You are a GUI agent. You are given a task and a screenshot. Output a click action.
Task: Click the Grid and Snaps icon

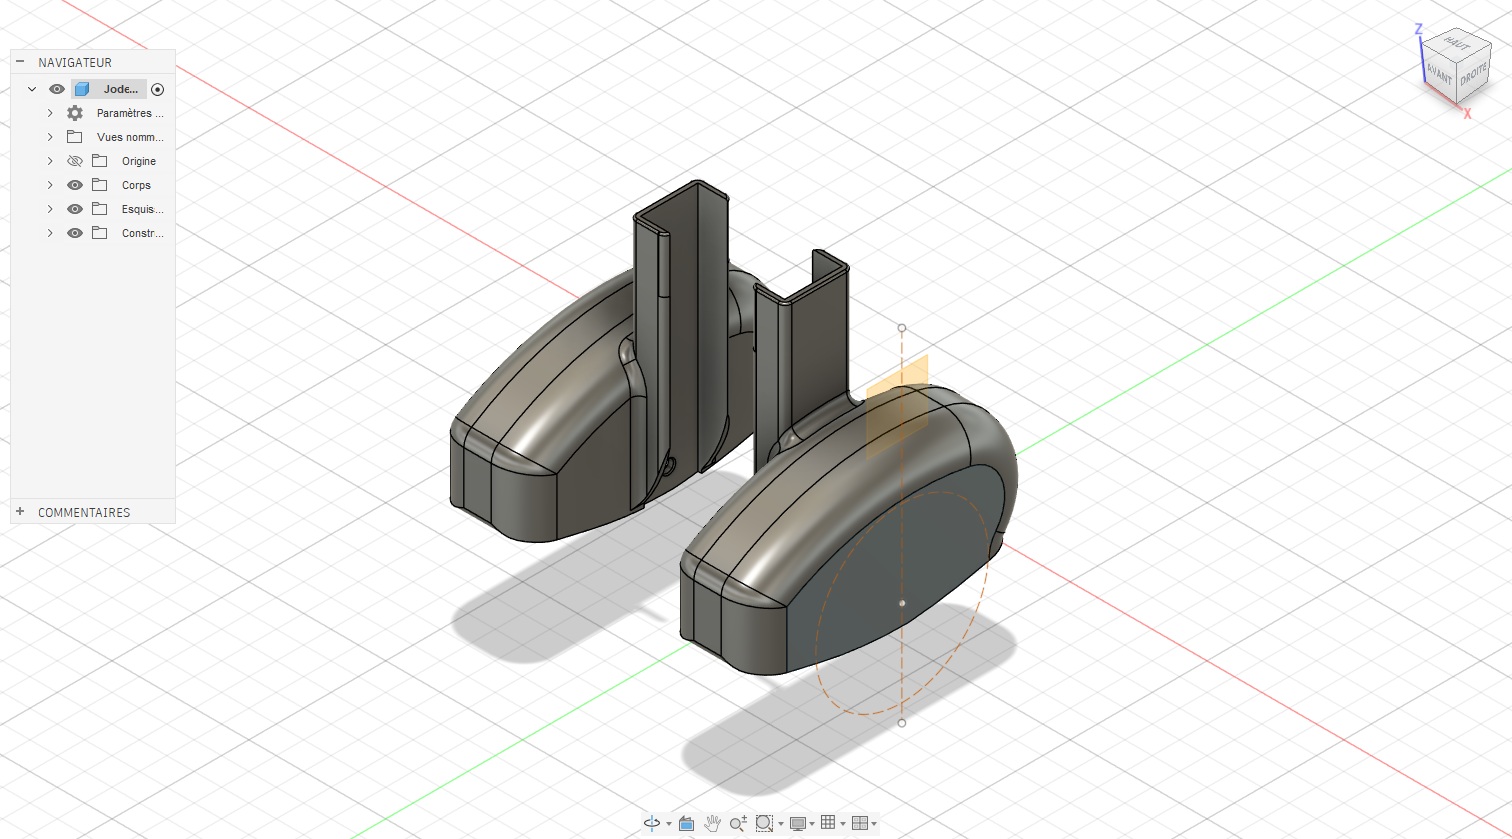tap(827, 823)
